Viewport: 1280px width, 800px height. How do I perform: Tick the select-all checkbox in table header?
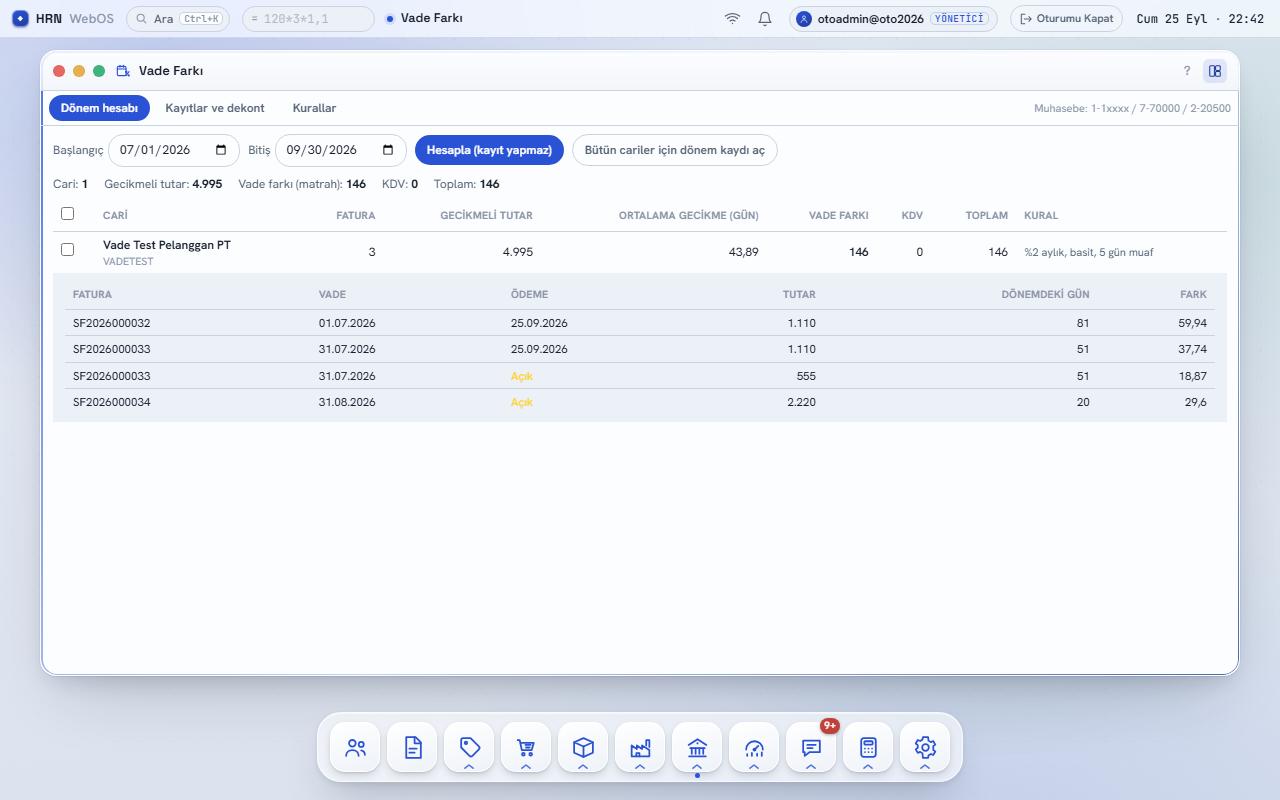(67, 213)
